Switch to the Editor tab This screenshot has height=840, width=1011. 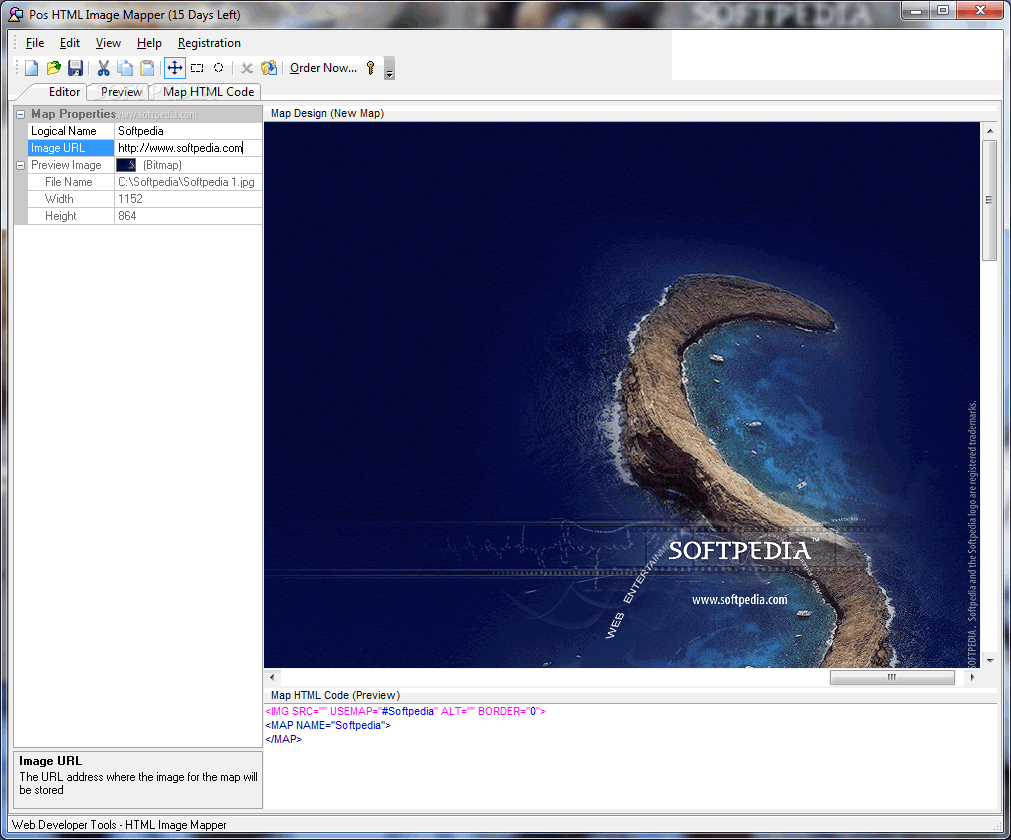[64, 92]
